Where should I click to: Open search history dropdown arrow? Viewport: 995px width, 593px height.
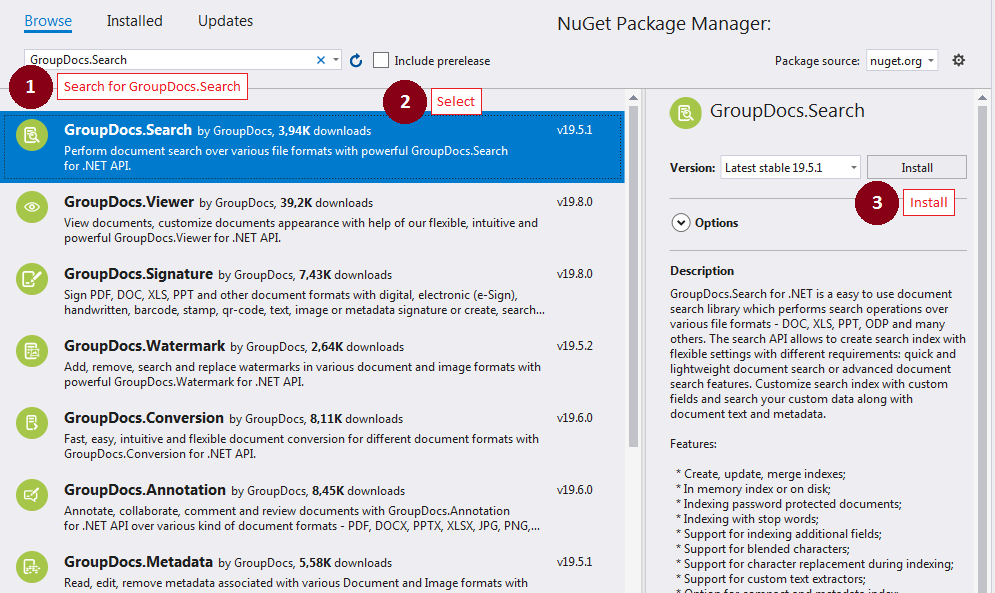tap(335, 60)
